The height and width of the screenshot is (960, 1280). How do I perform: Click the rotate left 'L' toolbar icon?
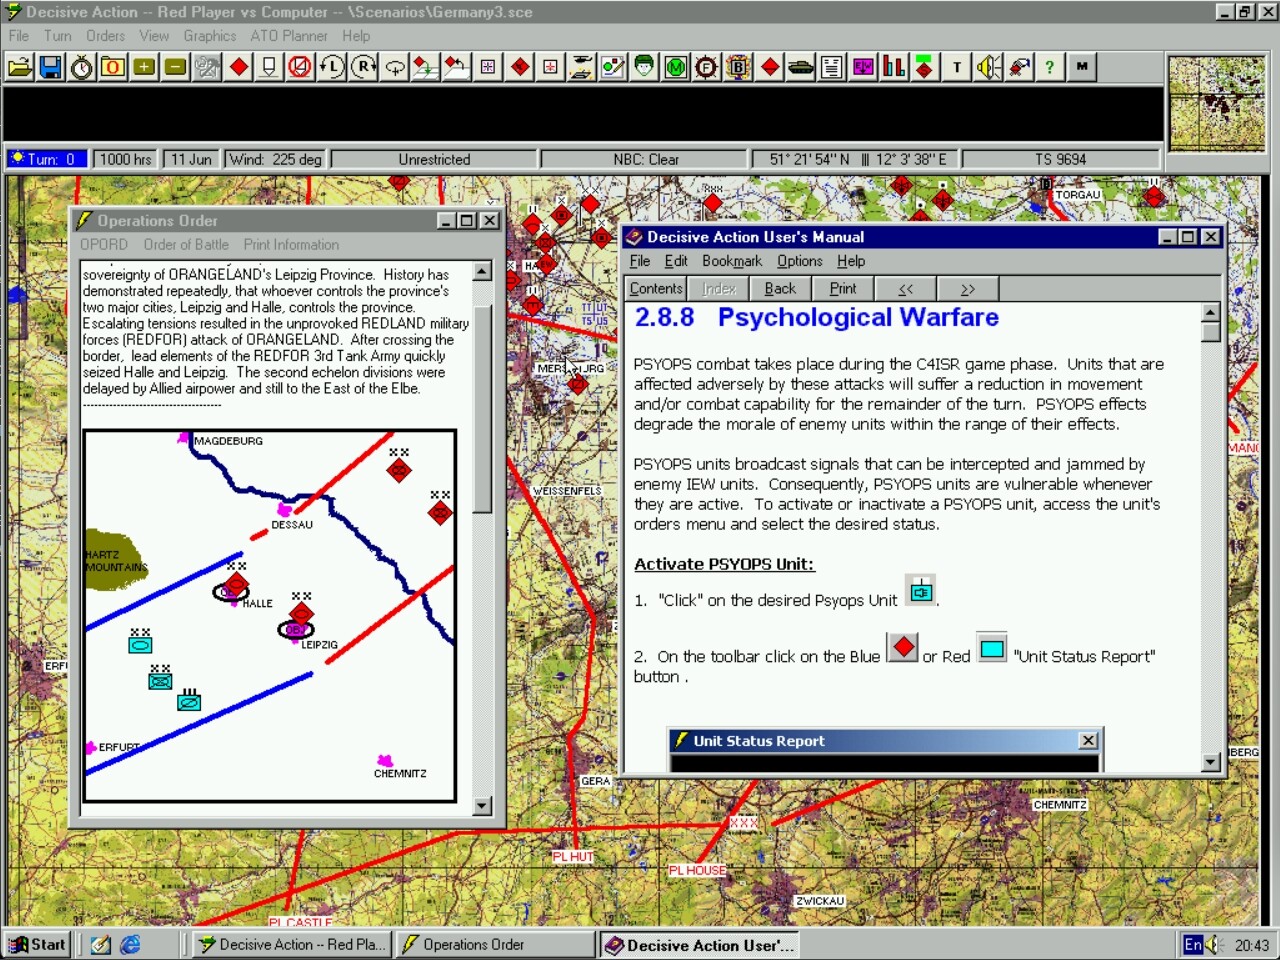tap(331, 67)
